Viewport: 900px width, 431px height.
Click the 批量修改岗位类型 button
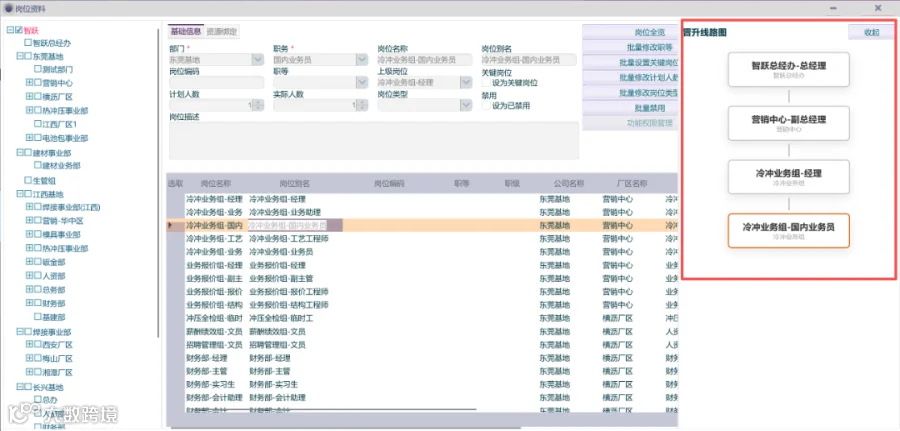(x=630, y=92)
